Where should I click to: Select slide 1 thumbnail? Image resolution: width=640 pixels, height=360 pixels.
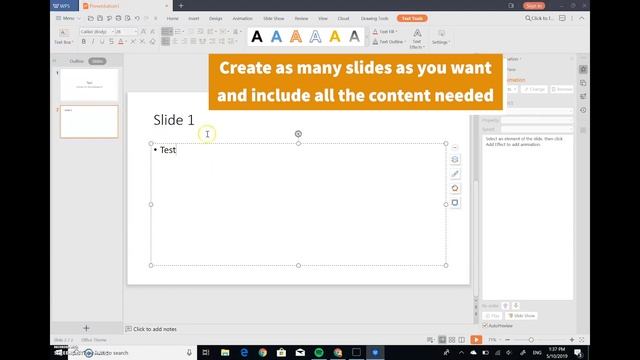89,84
